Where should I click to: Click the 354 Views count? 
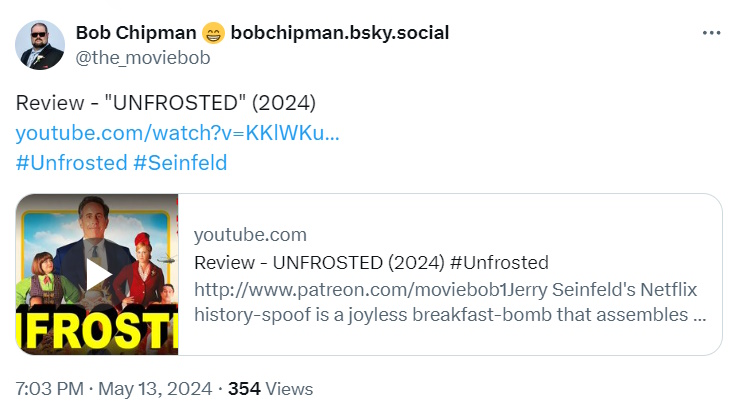tap(270, 389)
